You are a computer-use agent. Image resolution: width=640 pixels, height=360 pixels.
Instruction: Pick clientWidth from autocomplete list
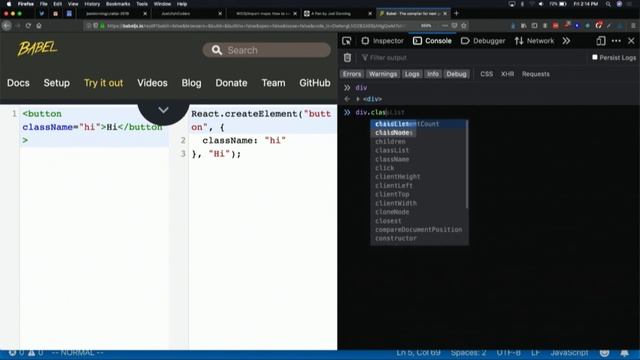(418, 203)
